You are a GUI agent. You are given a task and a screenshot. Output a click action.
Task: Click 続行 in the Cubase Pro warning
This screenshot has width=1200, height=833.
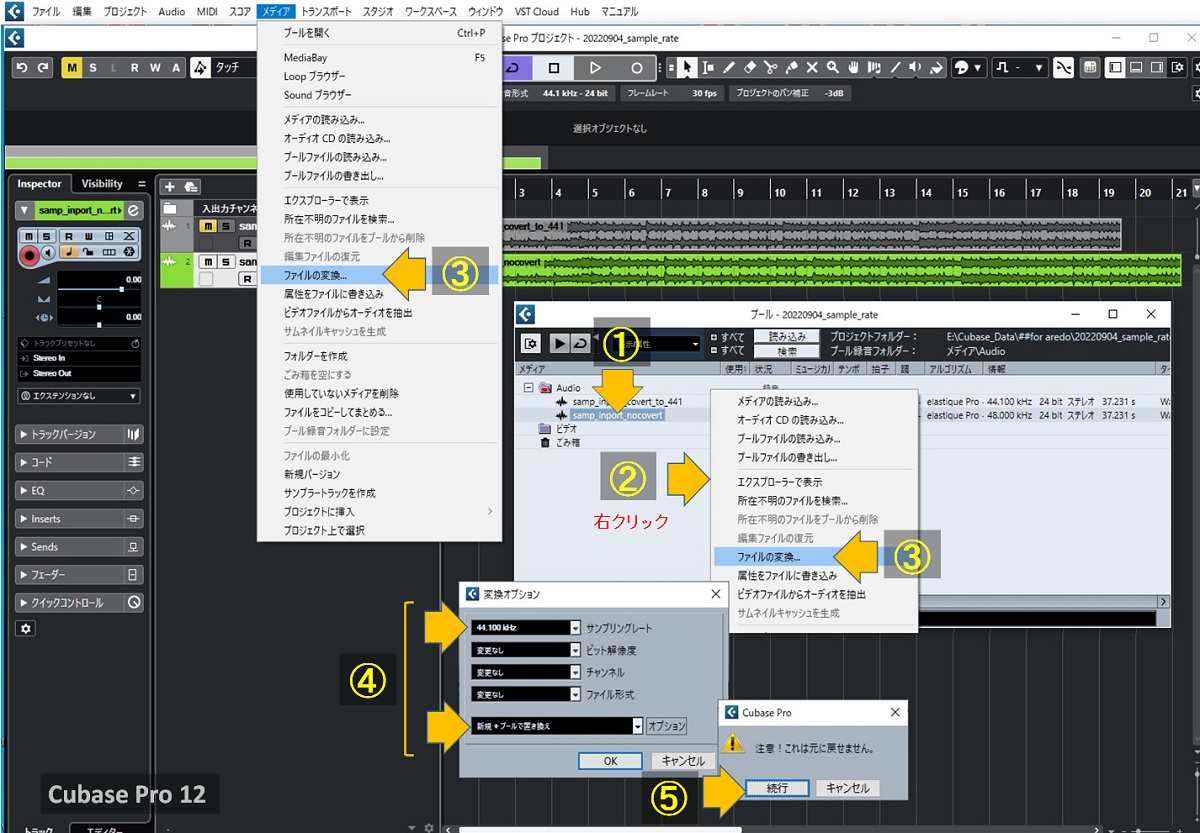click(777, 788)
